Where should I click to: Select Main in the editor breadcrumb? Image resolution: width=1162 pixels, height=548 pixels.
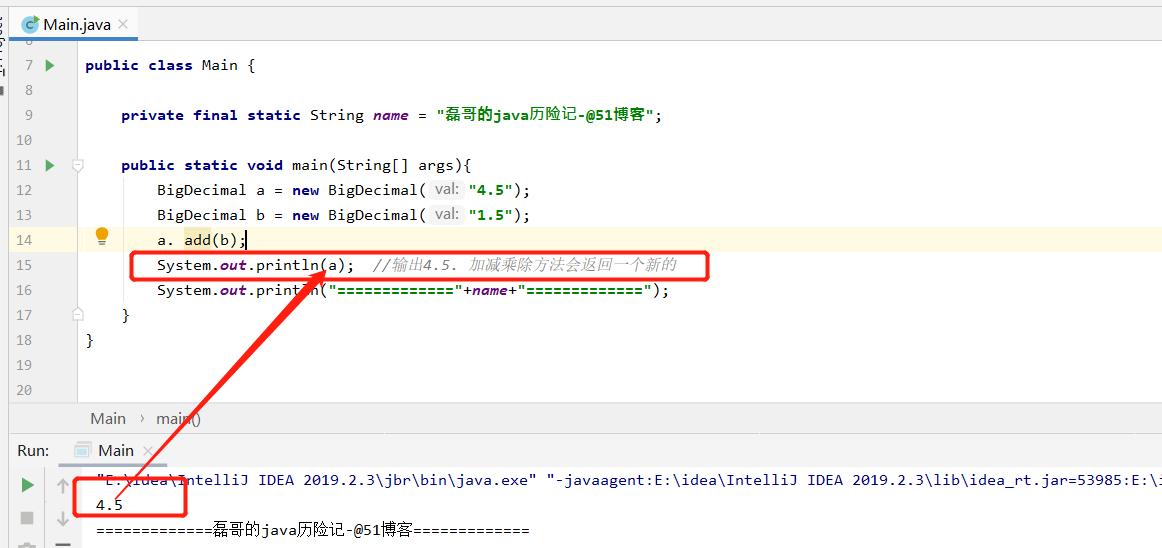[x=108, y=418]
